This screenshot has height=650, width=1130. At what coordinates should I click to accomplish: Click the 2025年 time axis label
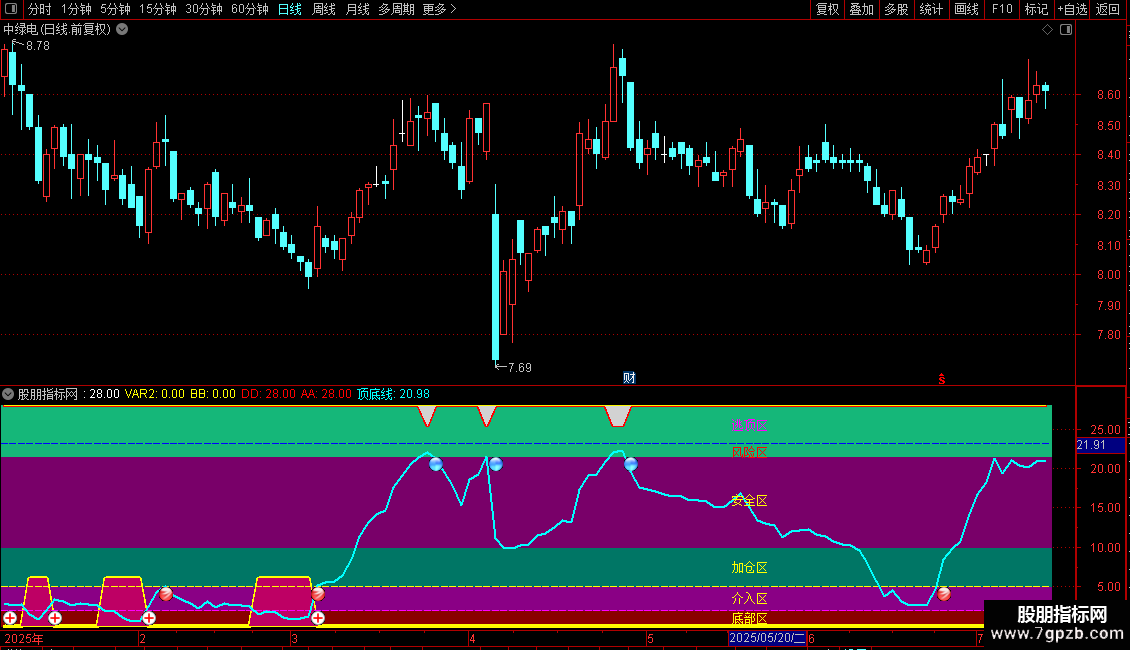point(24,638)
